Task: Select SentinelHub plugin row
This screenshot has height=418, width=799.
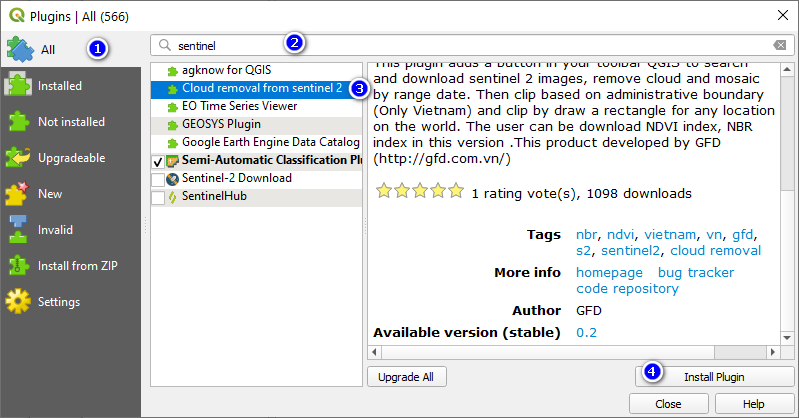Action: (256, 196)
